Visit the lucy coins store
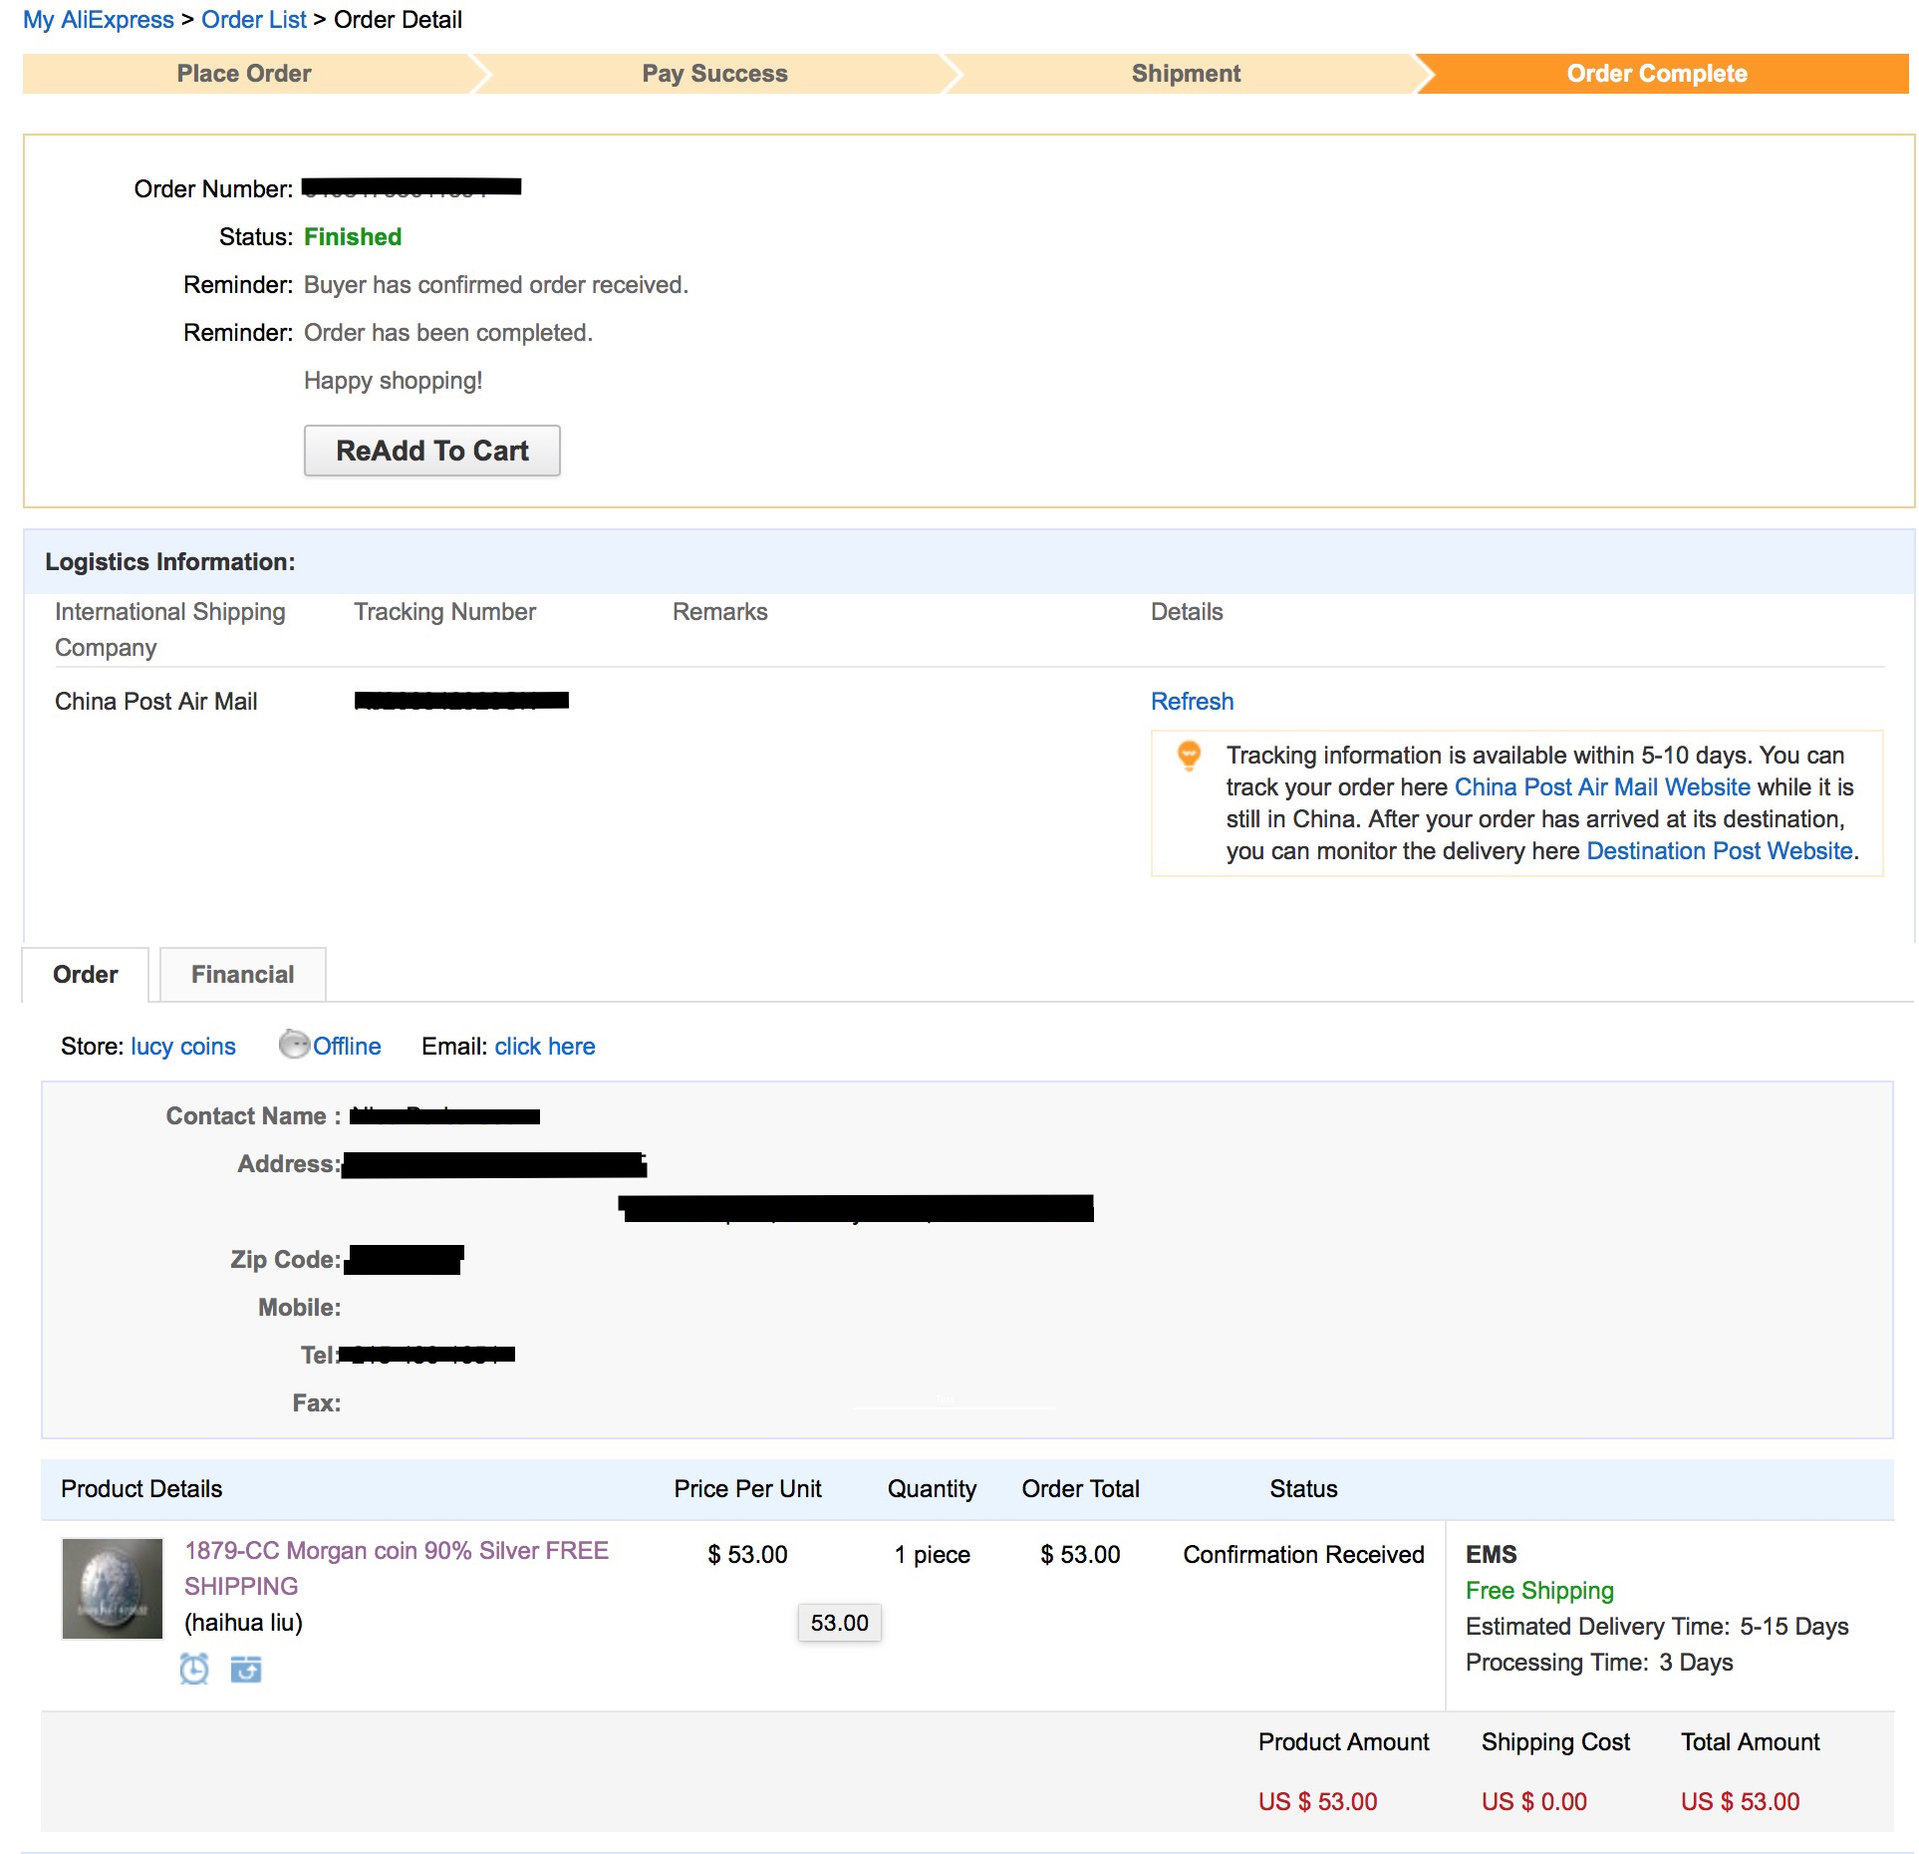 point(183,1046)
